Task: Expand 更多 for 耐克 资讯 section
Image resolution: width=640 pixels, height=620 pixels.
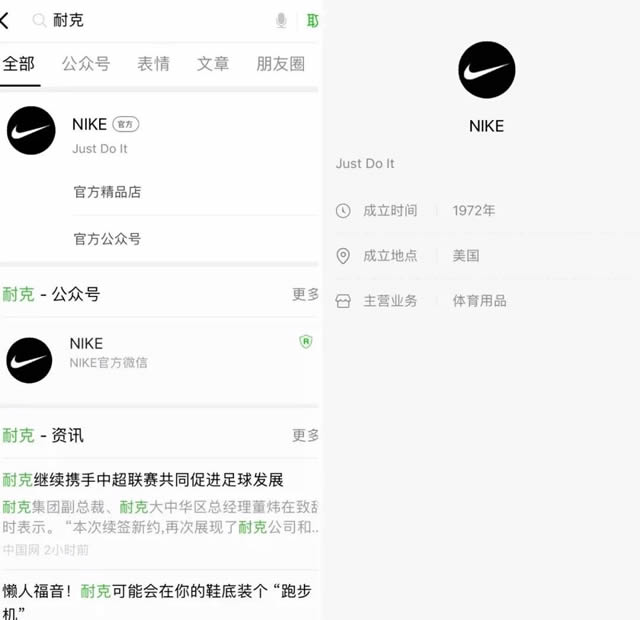Action: [305, 435]
